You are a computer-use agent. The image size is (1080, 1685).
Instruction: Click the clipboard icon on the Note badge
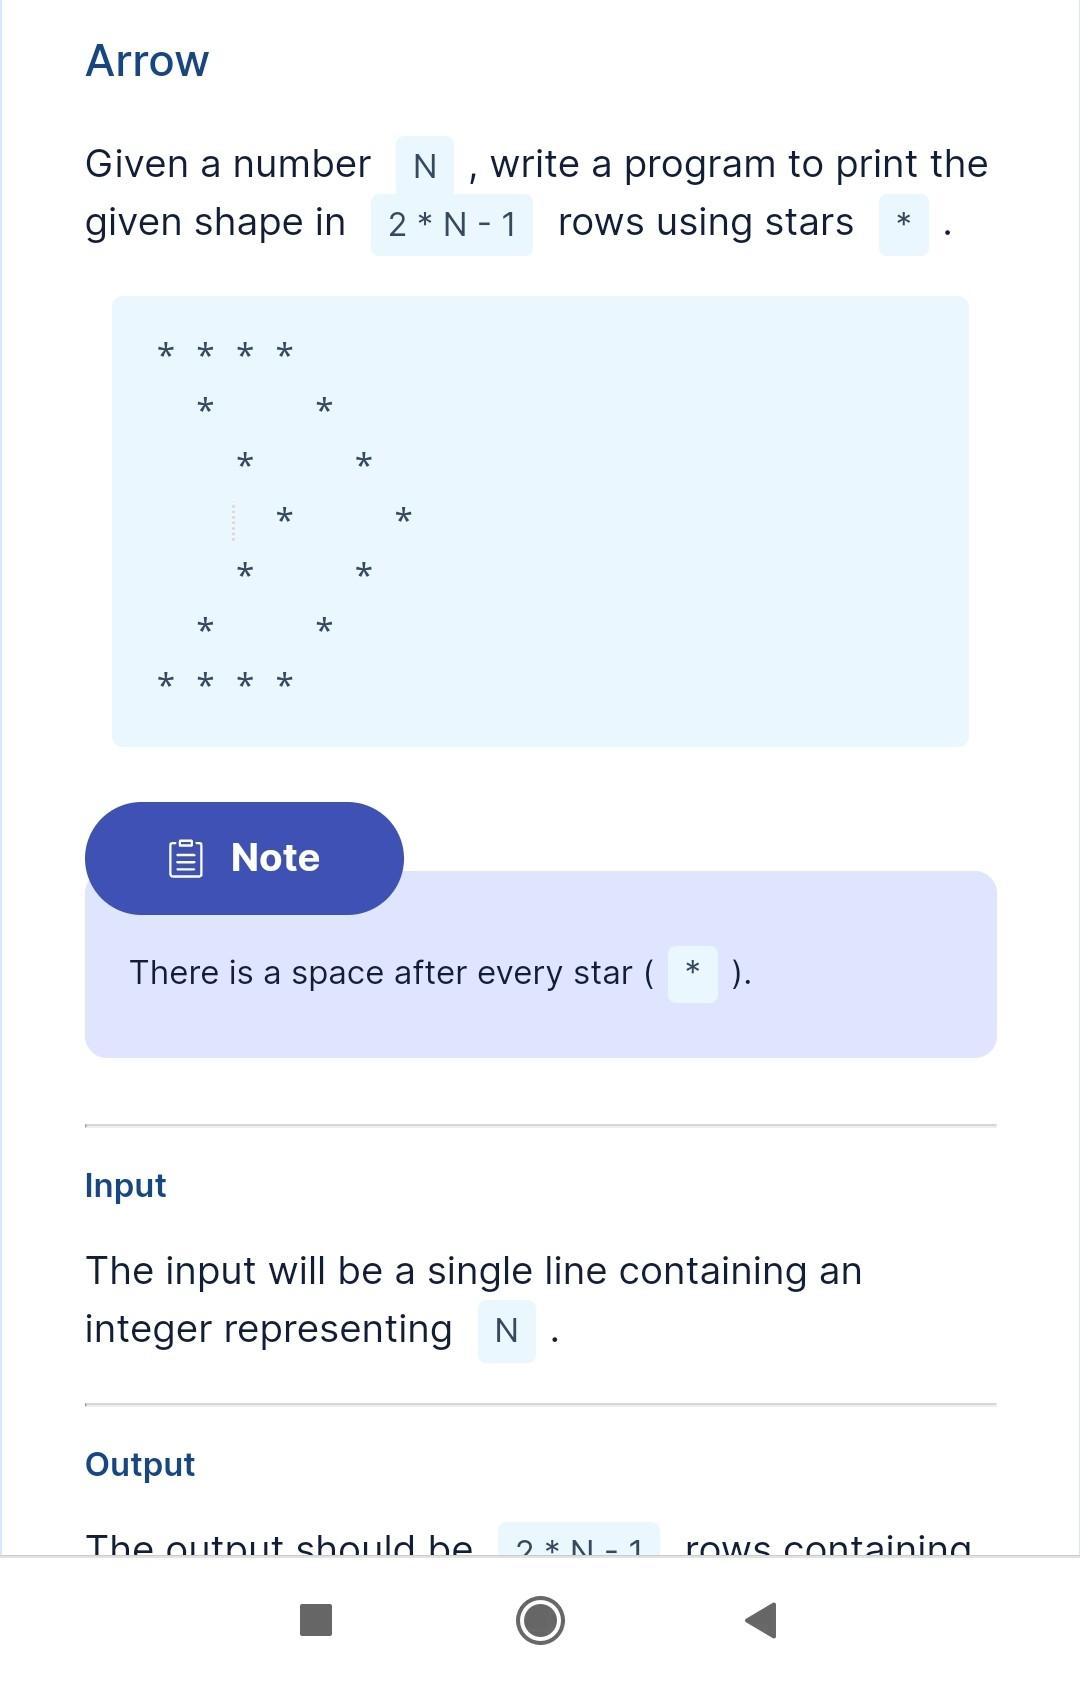point(185,857)
